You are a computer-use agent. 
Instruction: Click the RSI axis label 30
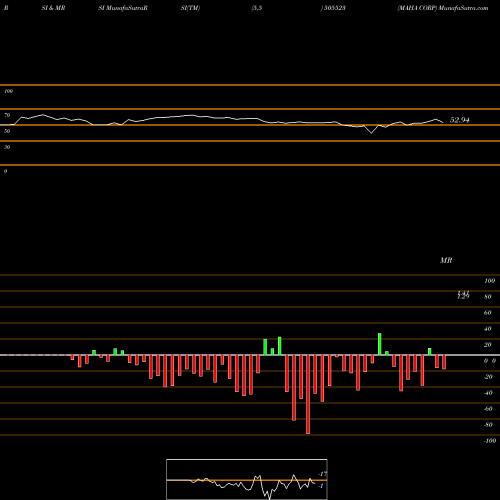[7, 147]
